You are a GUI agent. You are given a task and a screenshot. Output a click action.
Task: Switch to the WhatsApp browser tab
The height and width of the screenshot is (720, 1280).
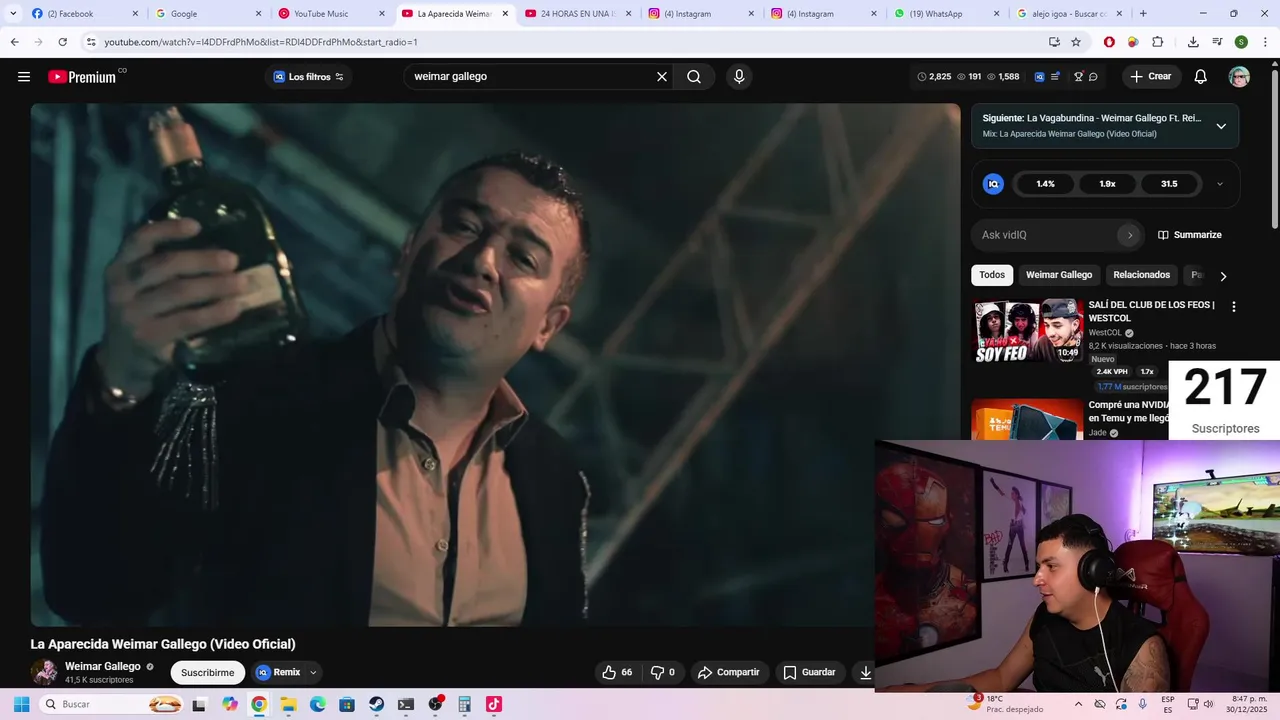(x=947, y=13)
